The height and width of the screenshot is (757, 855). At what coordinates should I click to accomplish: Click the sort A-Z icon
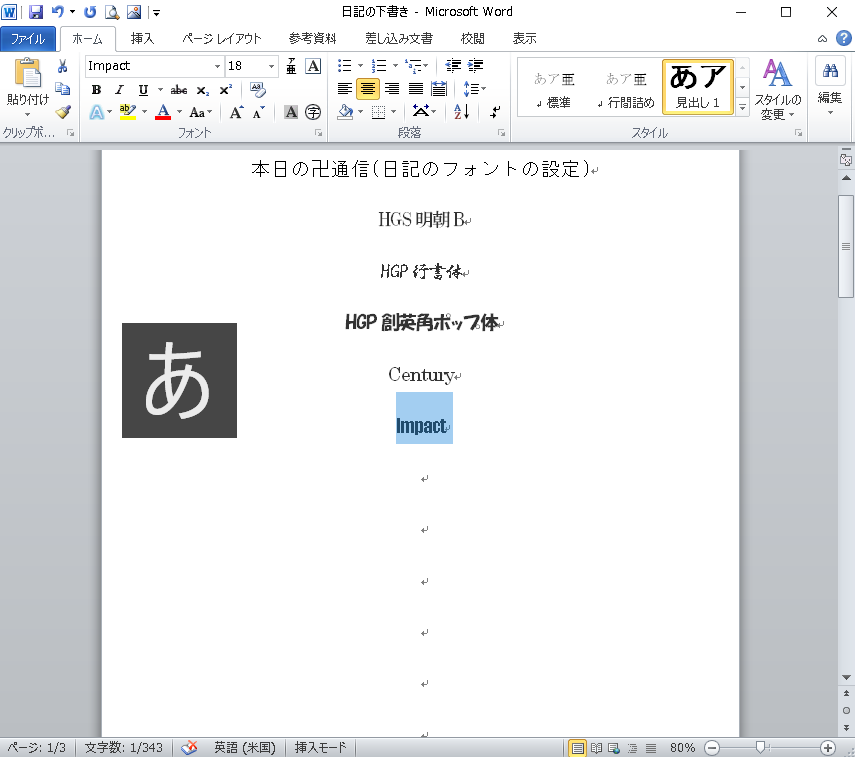(461, 112)
